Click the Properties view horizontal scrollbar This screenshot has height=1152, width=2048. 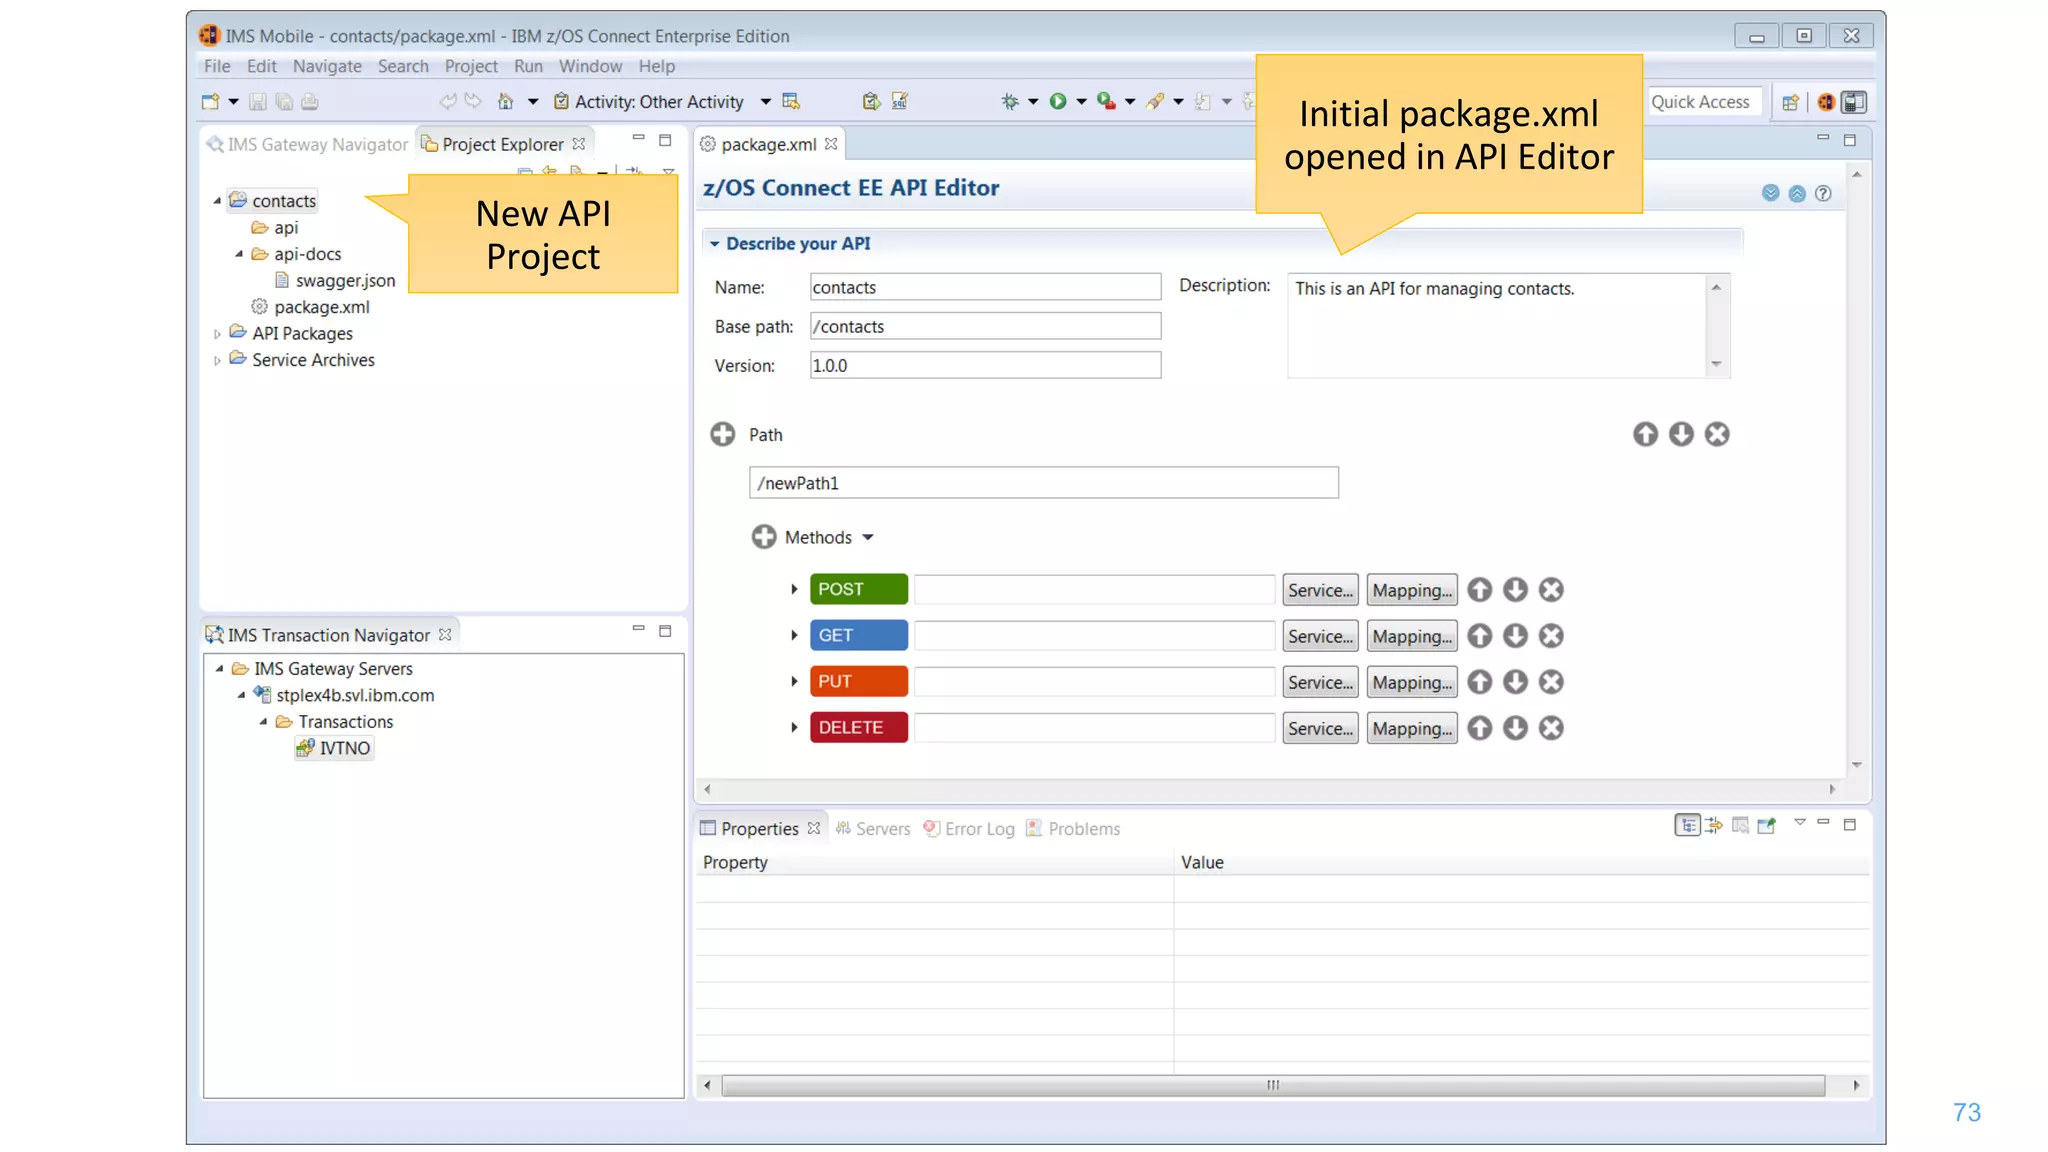(x=1272, y=1085)
